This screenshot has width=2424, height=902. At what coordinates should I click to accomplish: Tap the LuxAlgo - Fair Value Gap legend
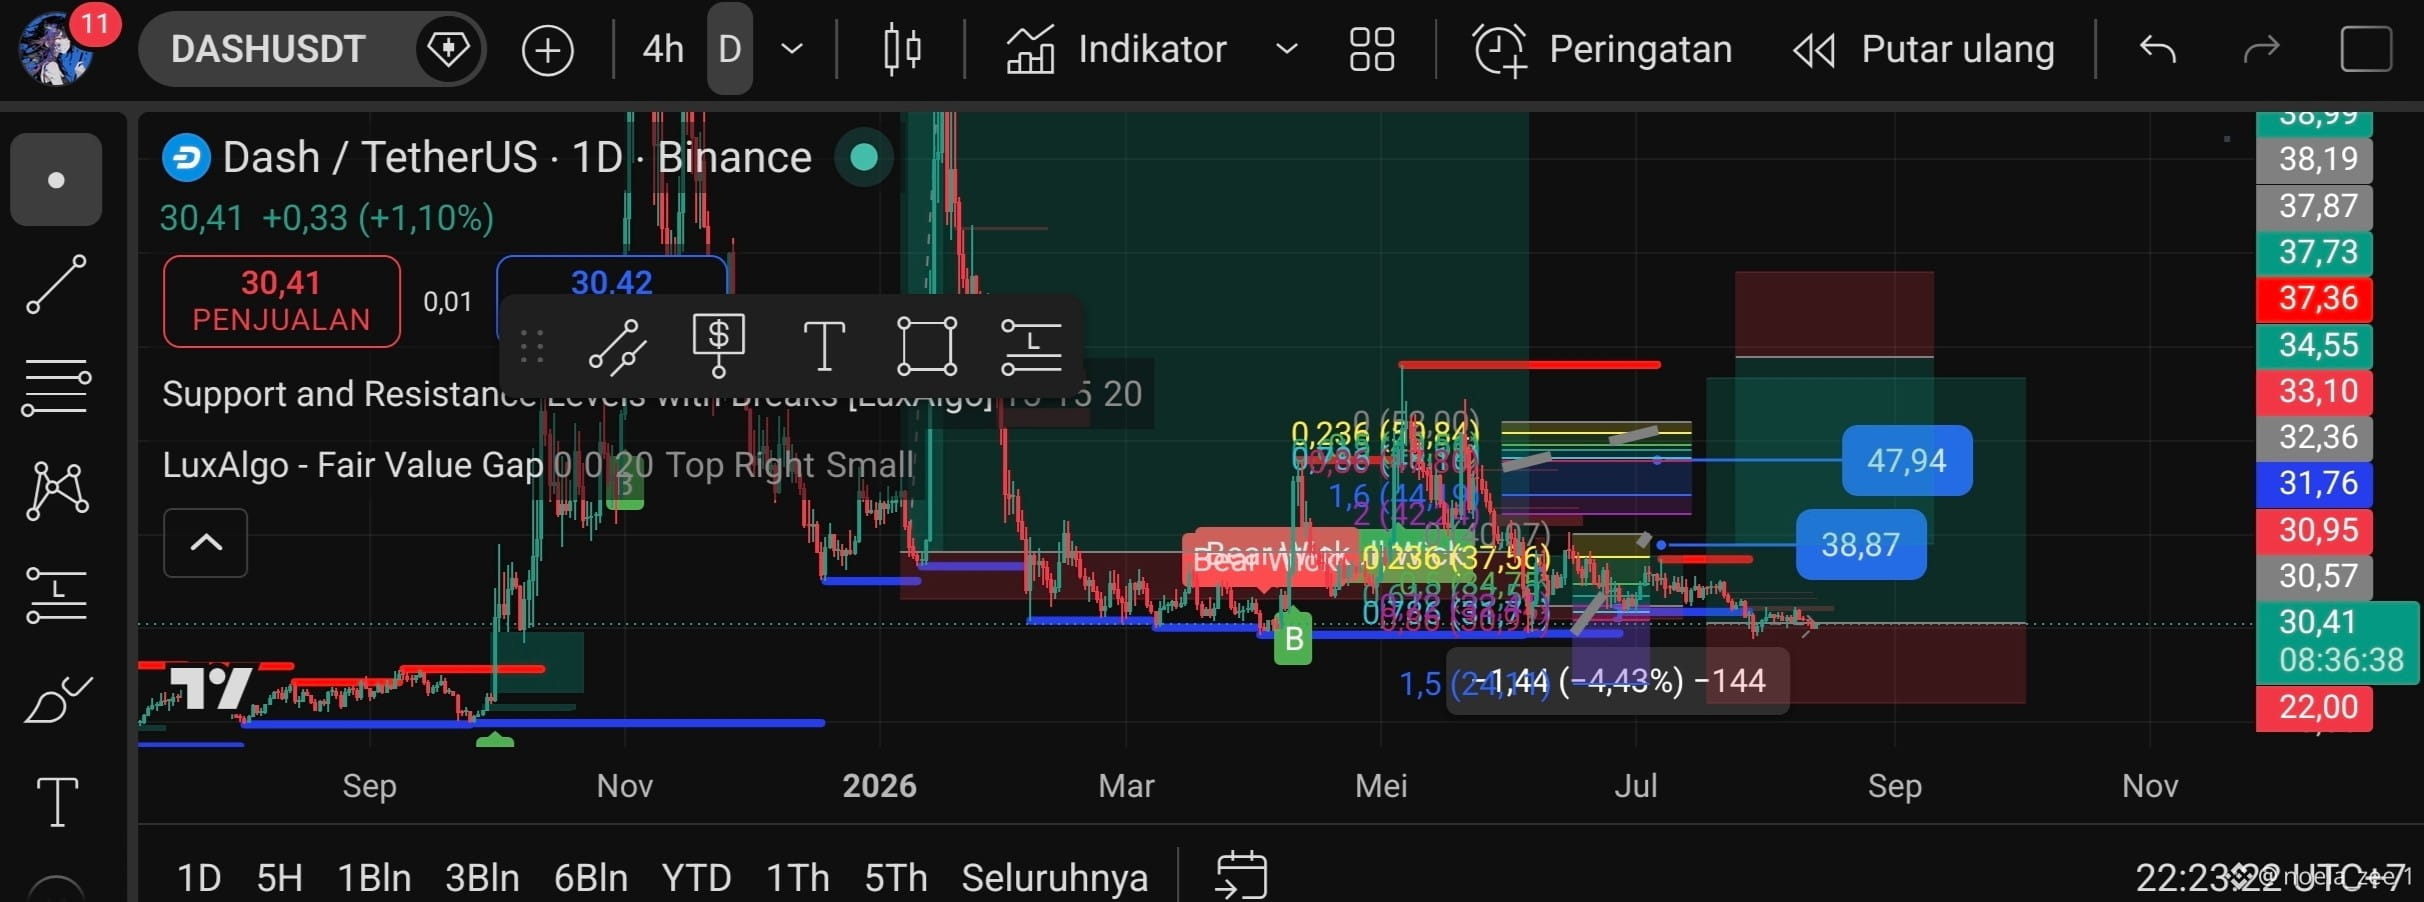(x=537, y=465)
